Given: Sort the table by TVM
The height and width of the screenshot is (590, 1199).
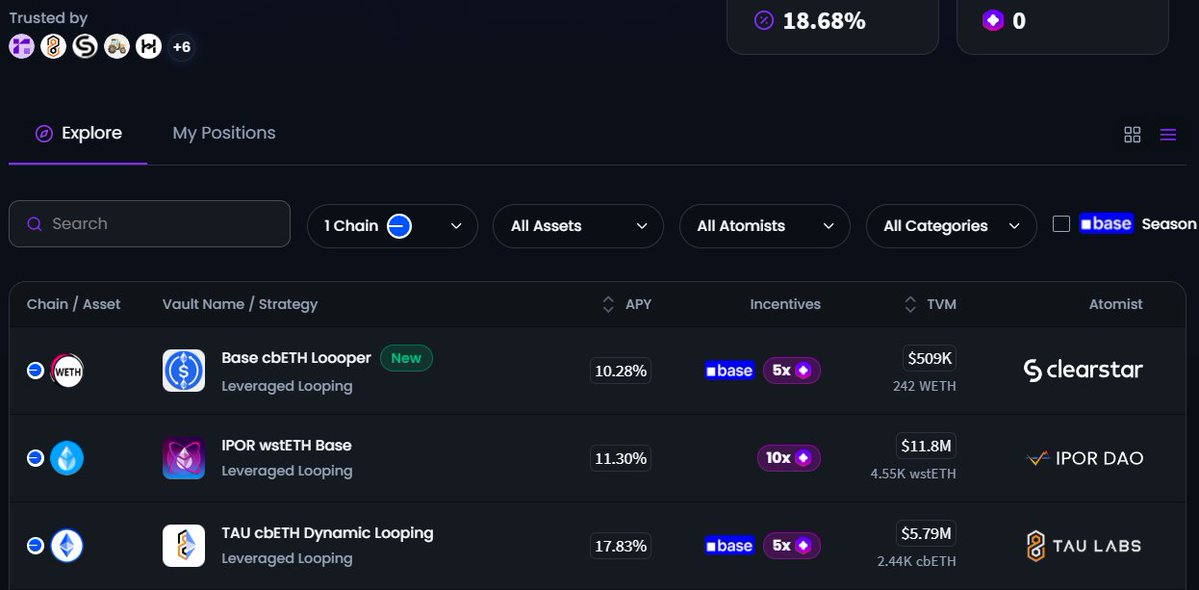Looking at the screenshot, I should point(930,304).
